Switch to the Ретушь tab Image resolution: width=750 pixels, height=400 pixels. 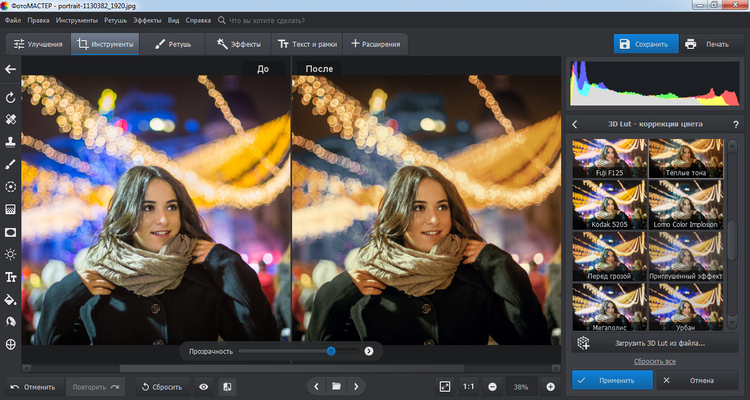[x=173, y=44]
